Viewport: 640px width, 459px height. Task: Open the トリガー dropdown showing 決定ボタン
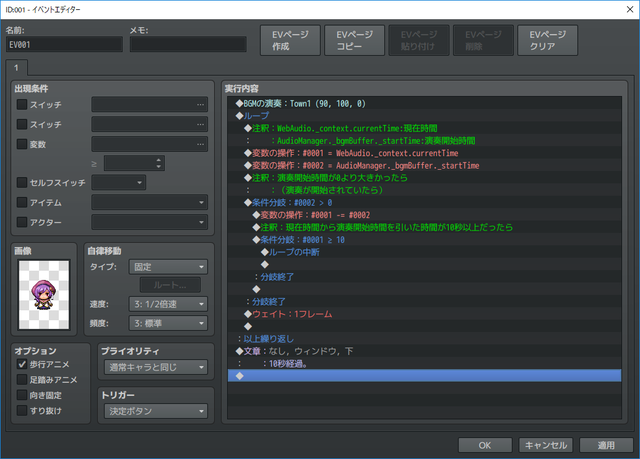click(156, 411)
